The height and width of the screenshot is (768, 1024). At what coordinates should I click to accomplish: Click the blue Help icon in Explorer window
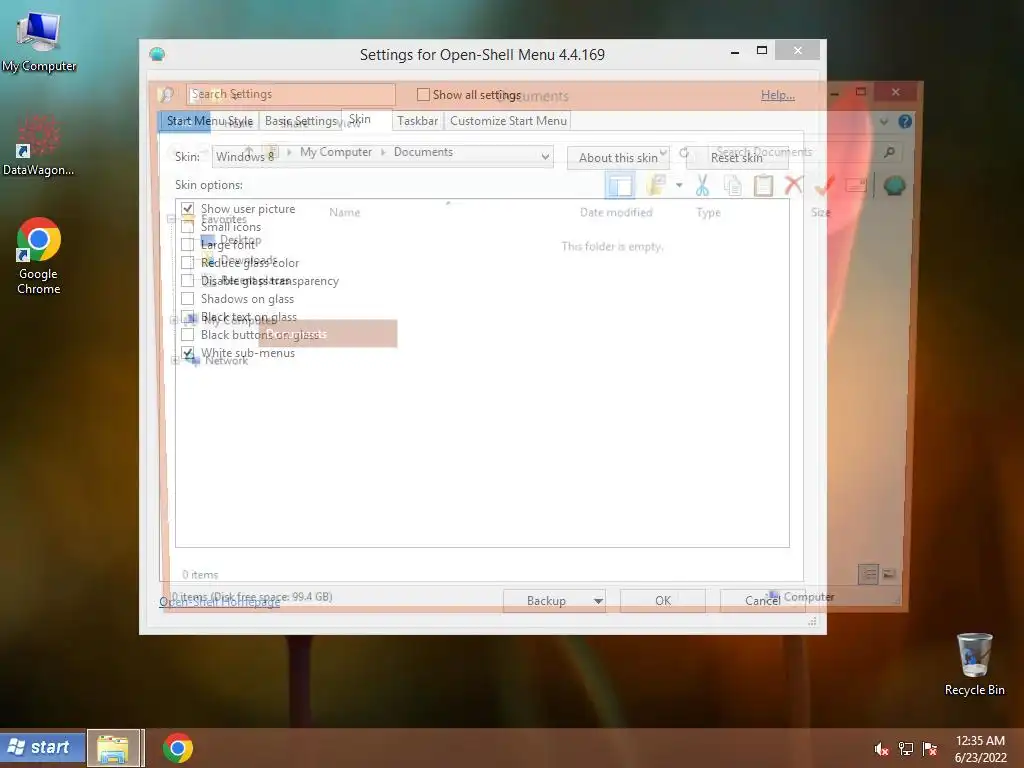904,121
